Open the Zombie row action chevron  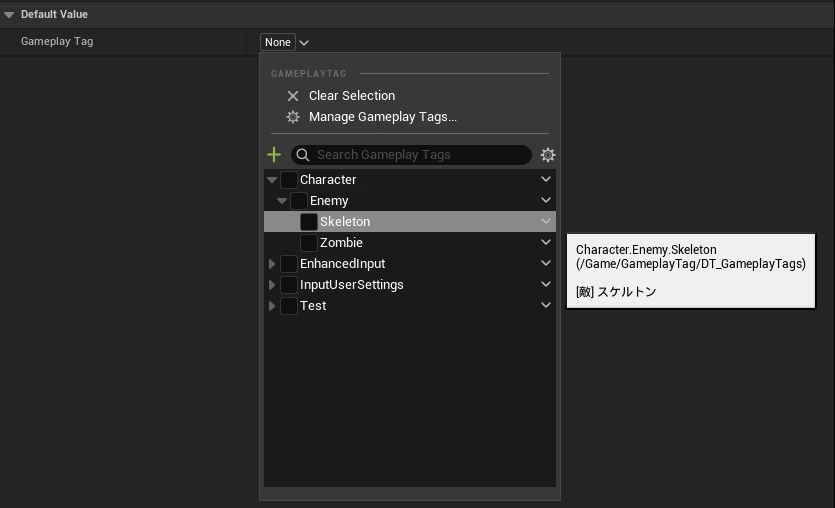(x=546, y=243)
